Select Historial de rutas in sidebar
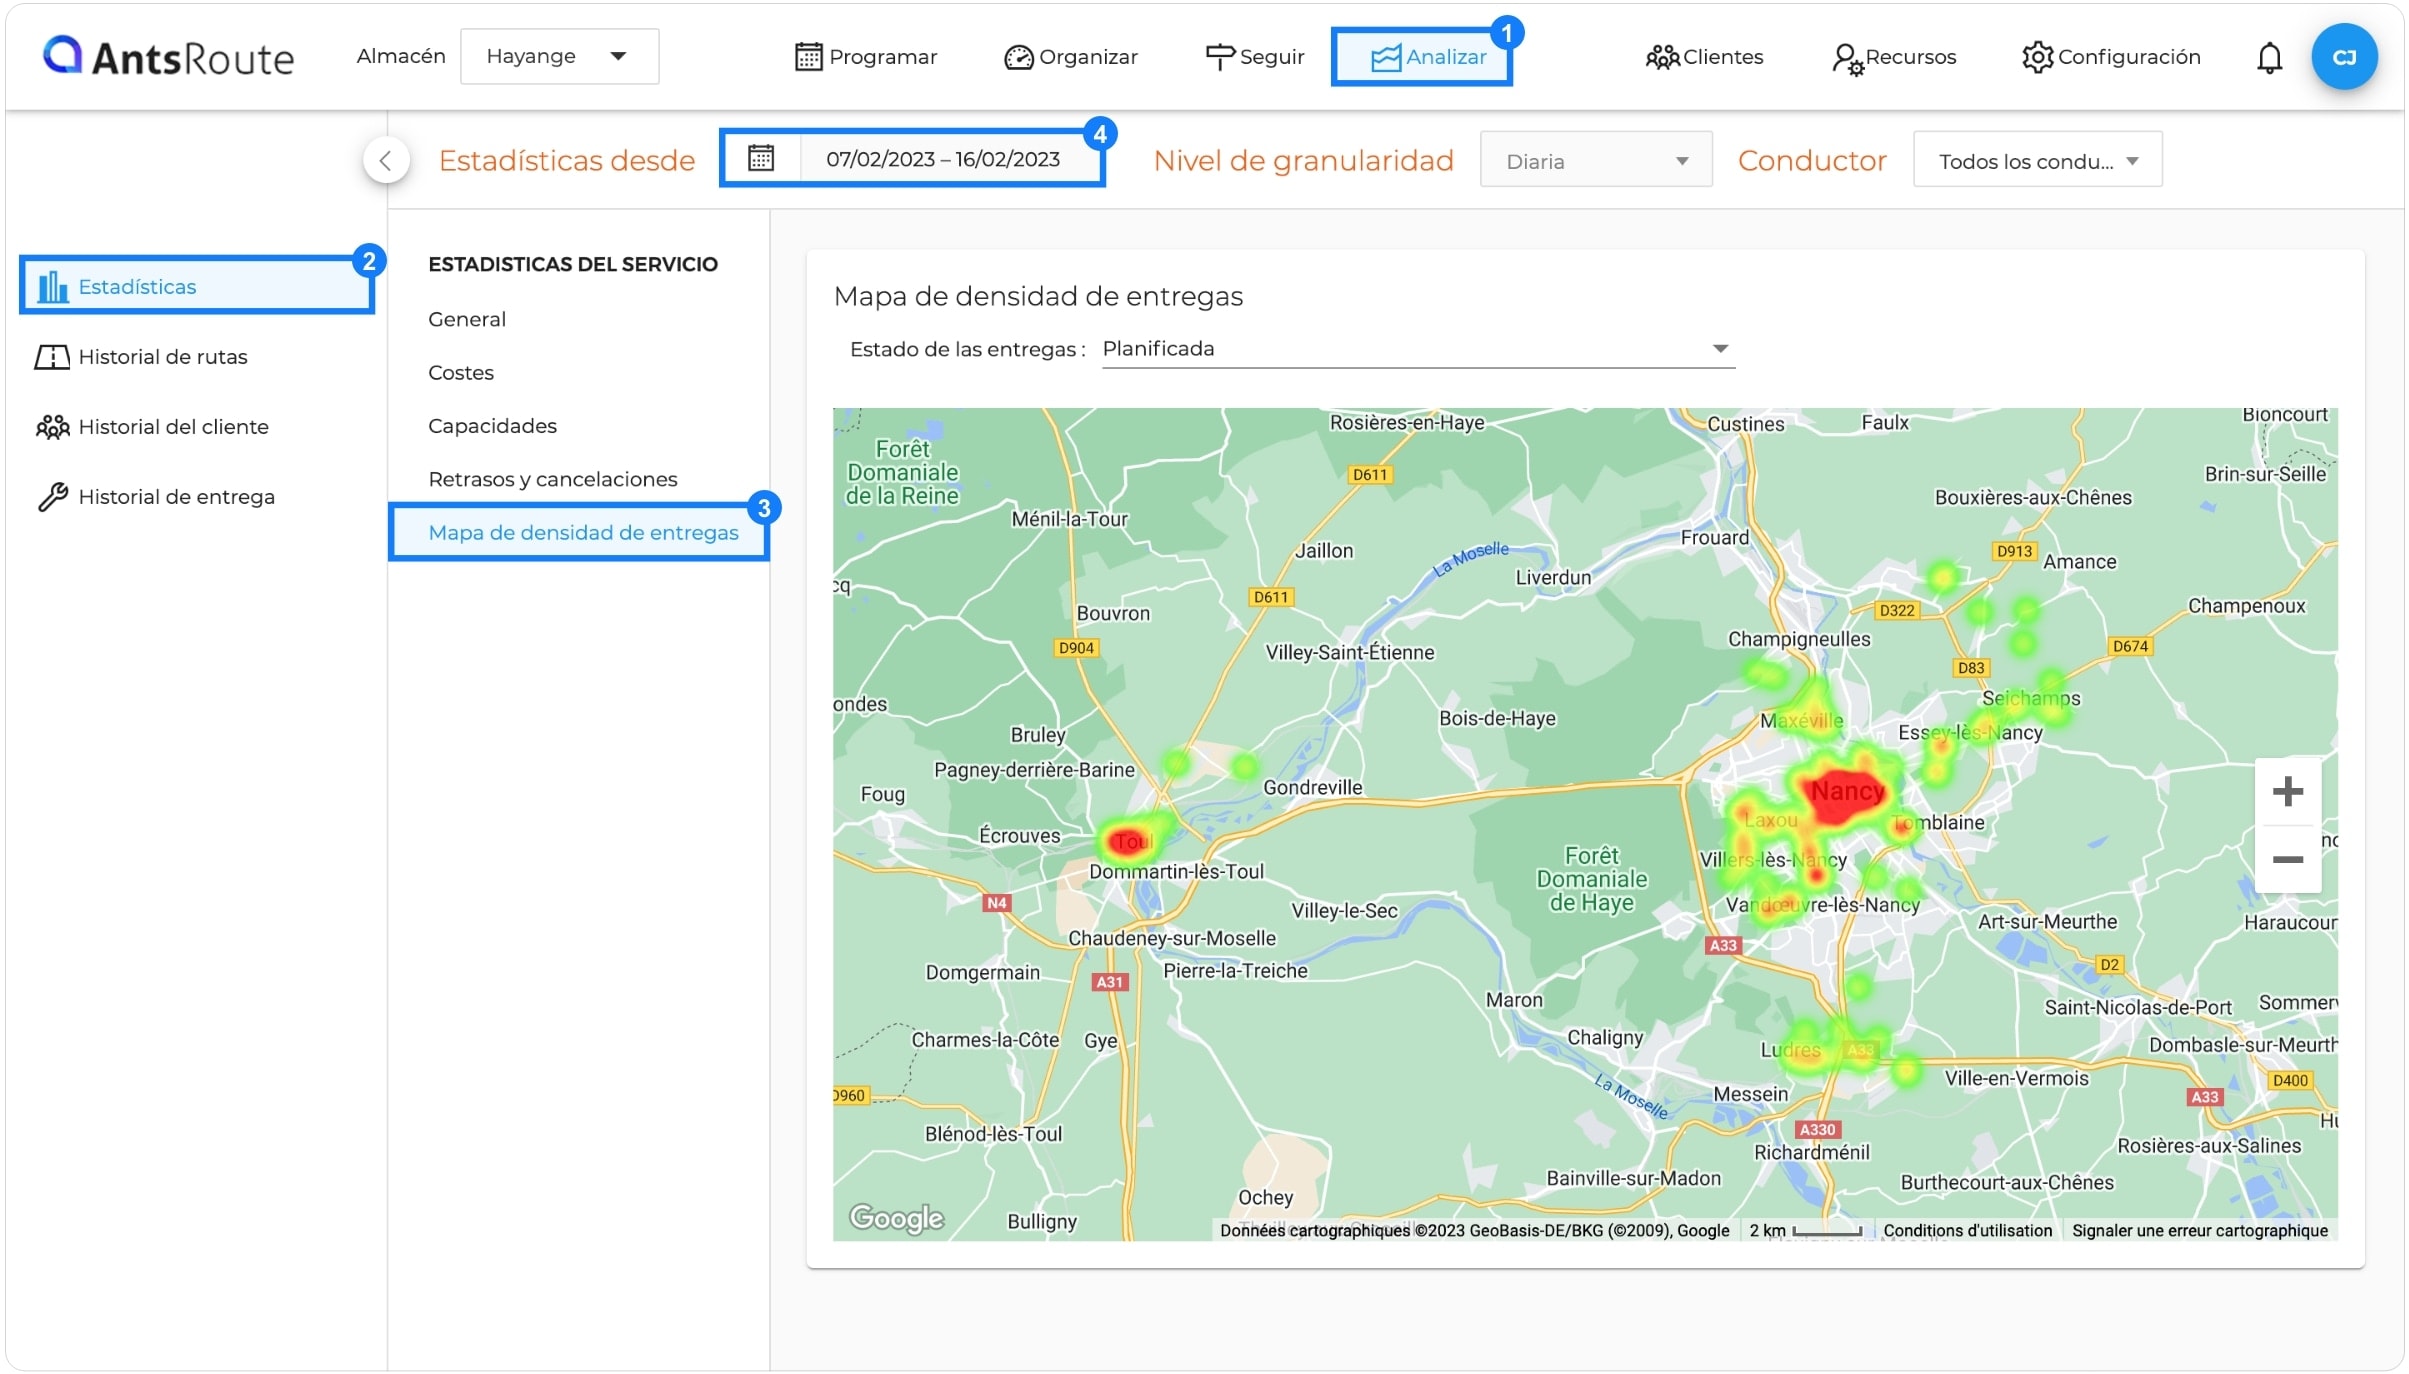This screenshot has height=1374, width=2409. pyautogui.click(x=162, y=357)
